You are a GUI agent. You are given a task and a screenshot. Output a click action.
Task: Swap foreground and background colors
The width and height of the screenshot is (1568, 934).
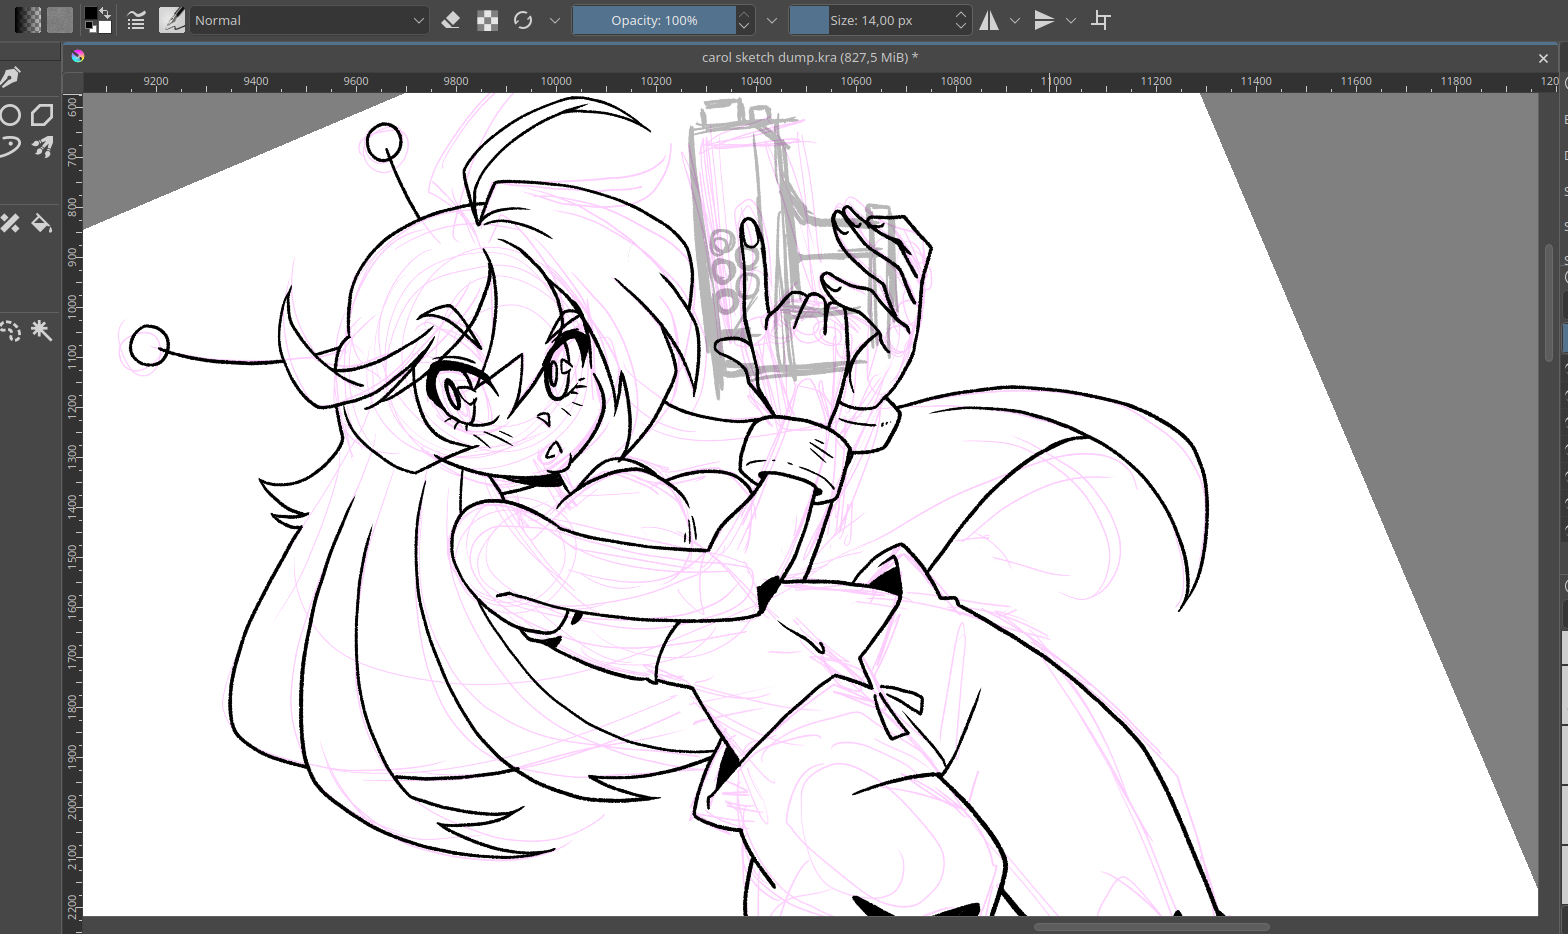[x=105, y=13]
